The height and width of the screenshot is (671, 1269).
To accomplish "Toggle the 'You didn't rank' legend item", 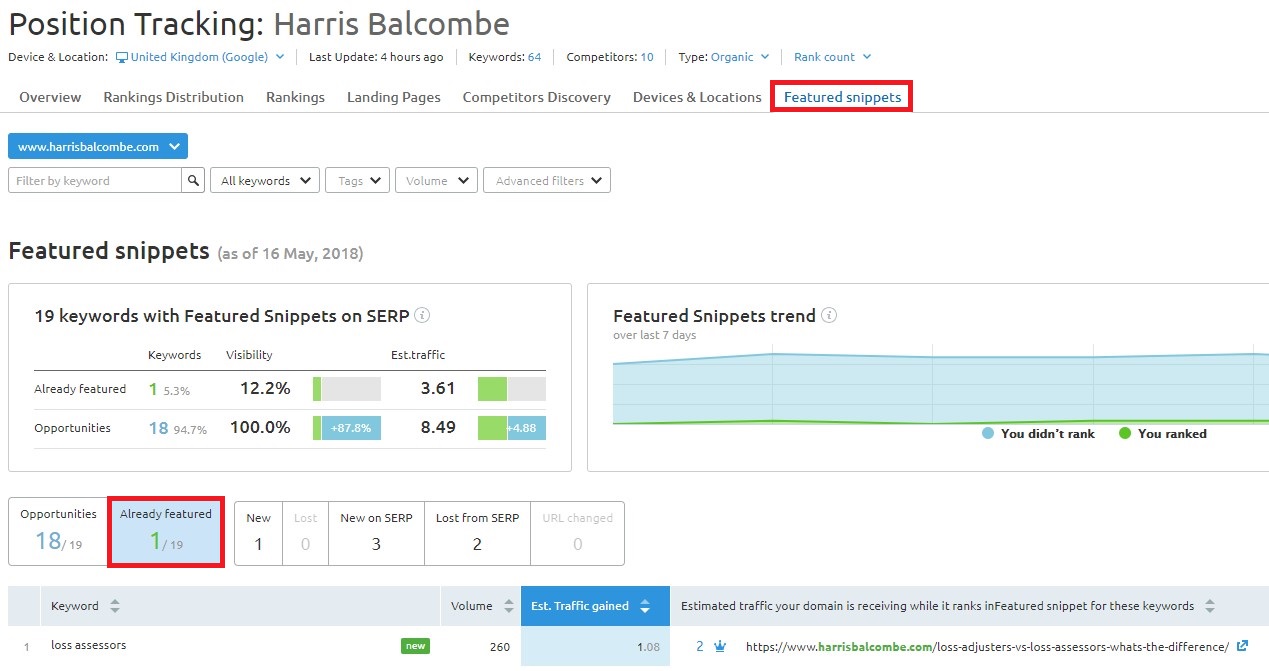I will point(1038,434).
